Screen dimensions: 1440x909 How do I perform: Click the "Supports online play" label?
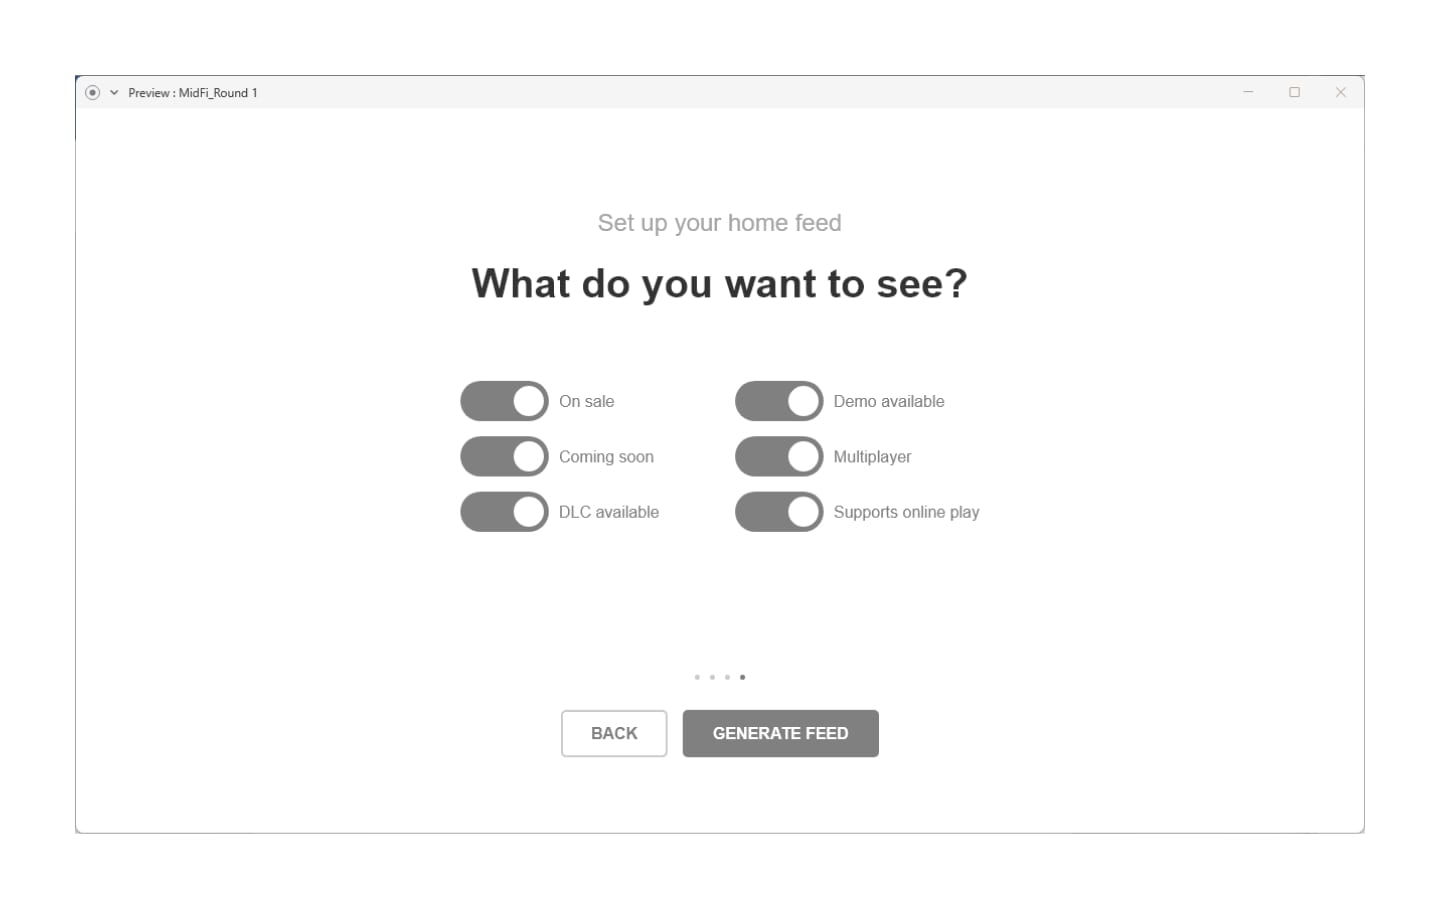click(906, 512)
